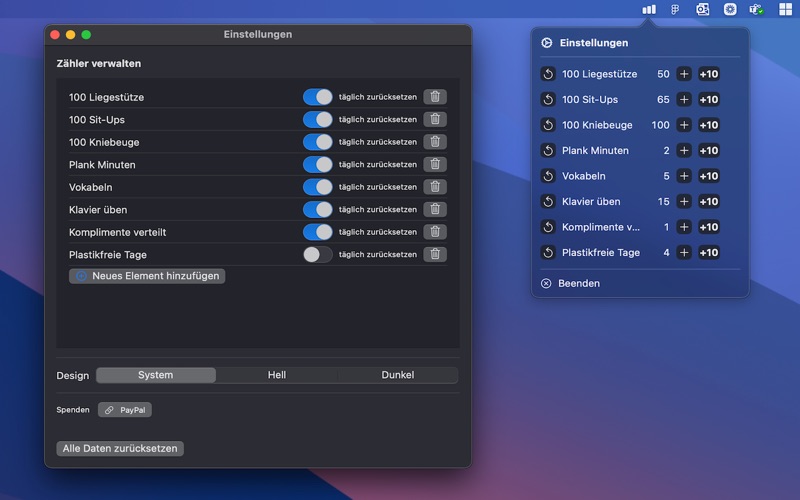800x500 pixels.
Task: Open the counter bar-chart icon in menu bar
Action: 648,9
